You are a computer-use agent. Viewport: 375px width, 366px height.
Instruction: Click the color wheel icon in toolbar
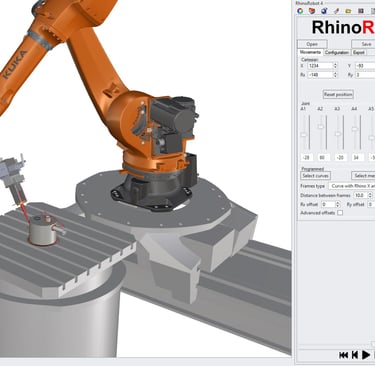pos(300,11)
